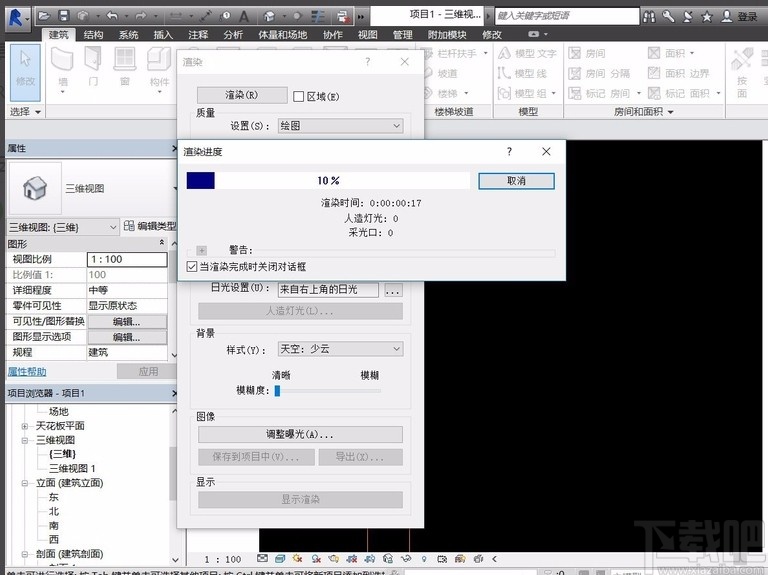Screen dimensions: 768x575
Task: Click the Save disk icon
Action: (x=64, y=16)
